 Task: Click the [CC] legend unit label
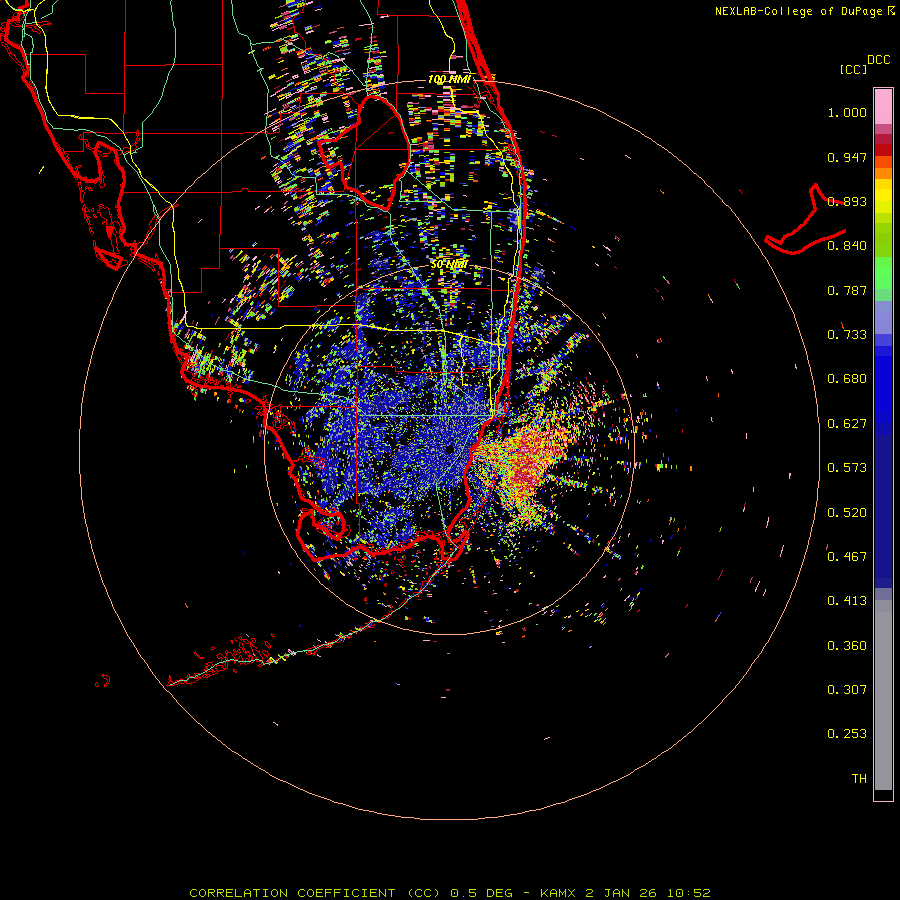tap(853, 69)
